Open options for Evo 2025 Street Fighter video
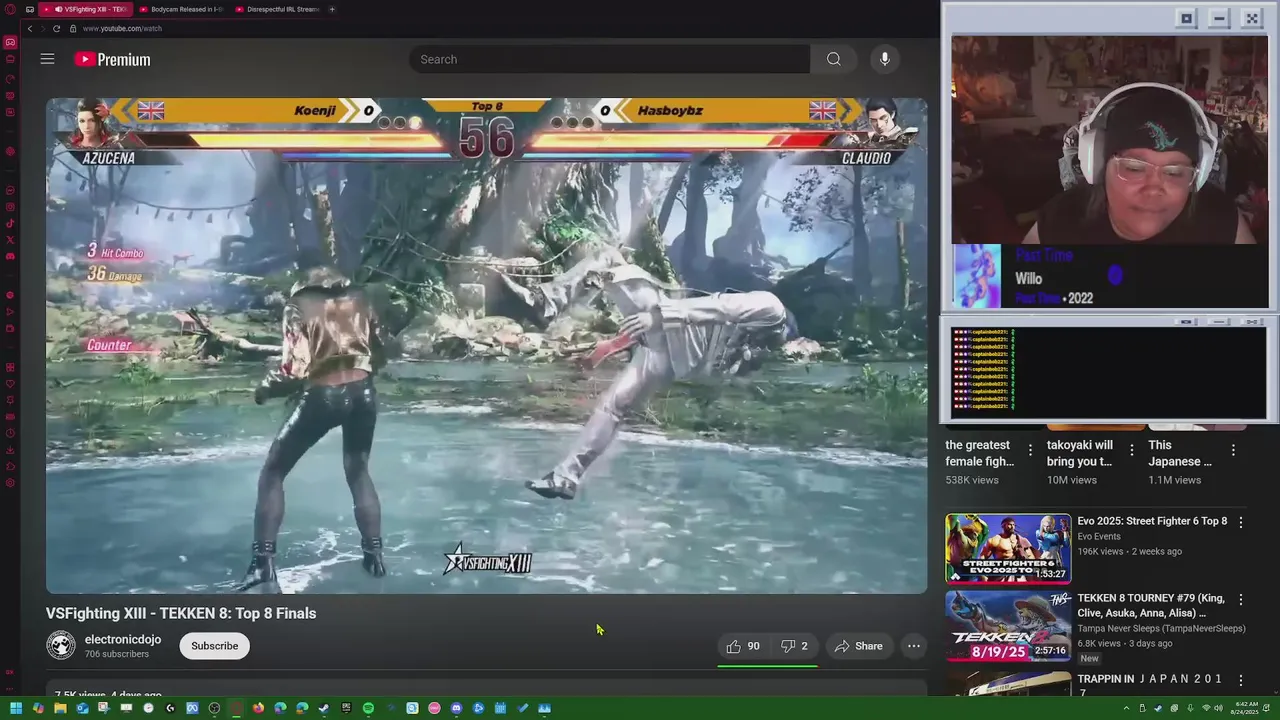Viewport: 1280px width, 720px height. [x=1240, y=522]
